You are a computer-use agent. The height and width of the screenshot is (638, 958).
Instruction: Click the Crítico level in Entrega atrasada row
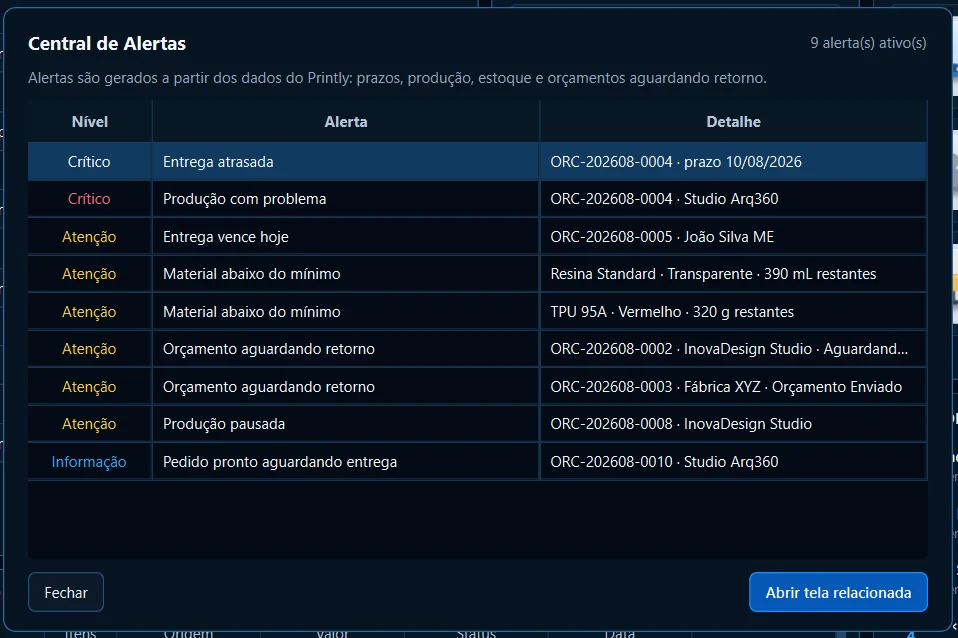89,162
